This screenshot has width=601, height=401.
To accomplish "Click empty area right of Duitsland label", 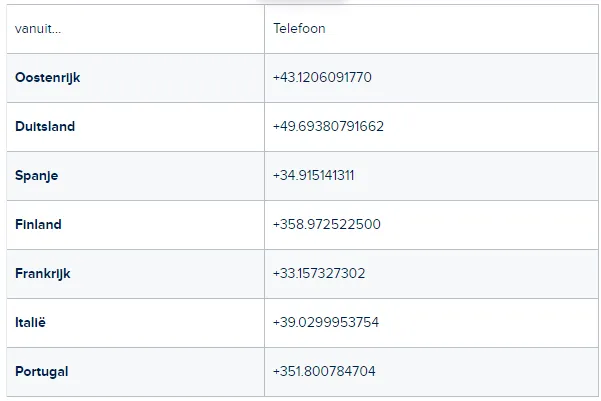I will click(x=169, y=127).
